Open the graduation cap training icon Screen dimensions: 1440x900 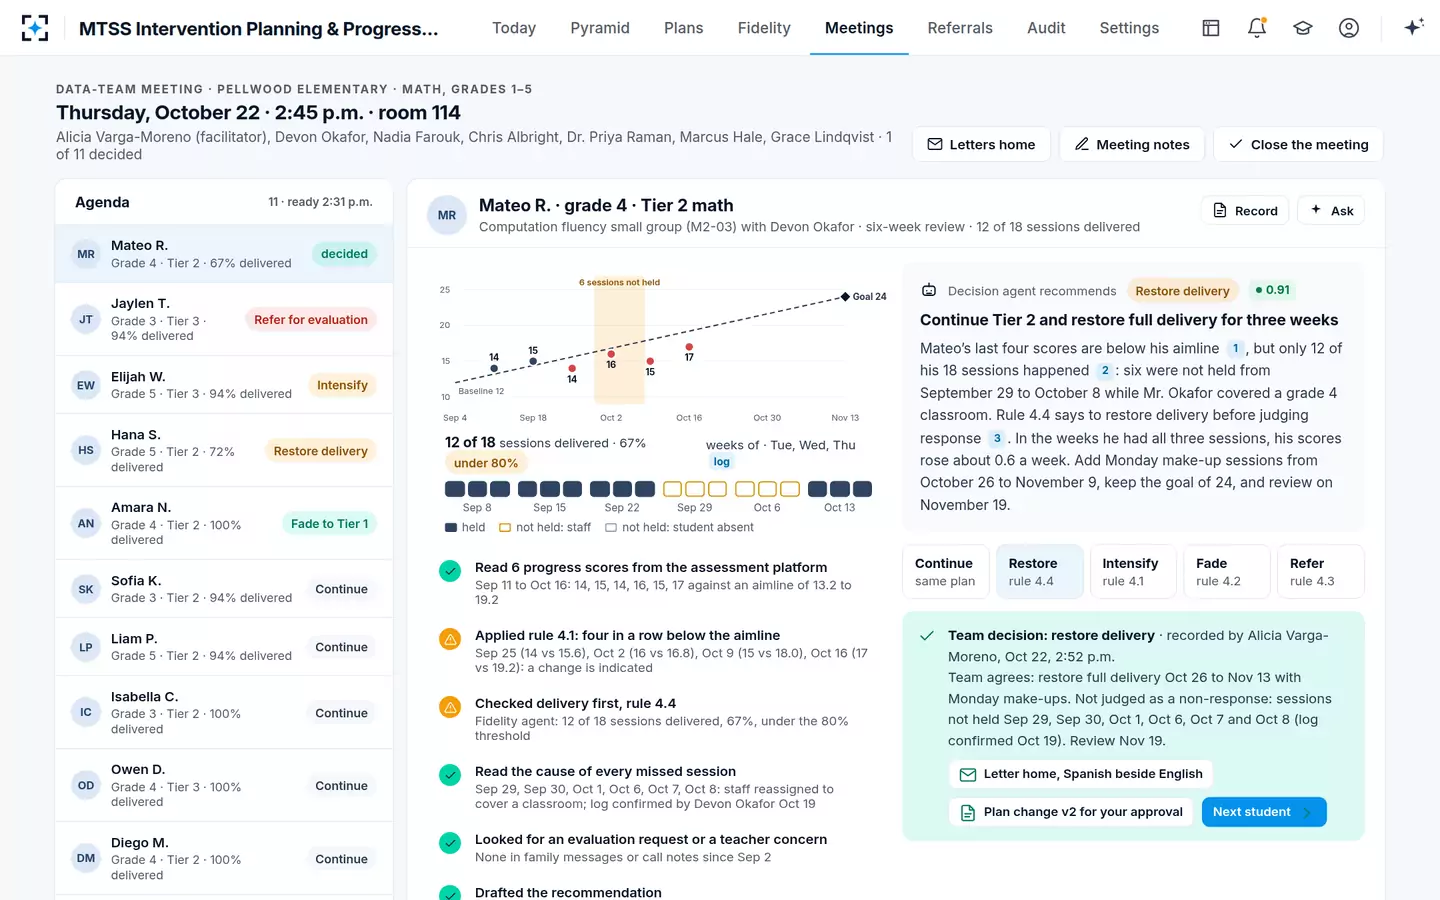[1303, 28]
